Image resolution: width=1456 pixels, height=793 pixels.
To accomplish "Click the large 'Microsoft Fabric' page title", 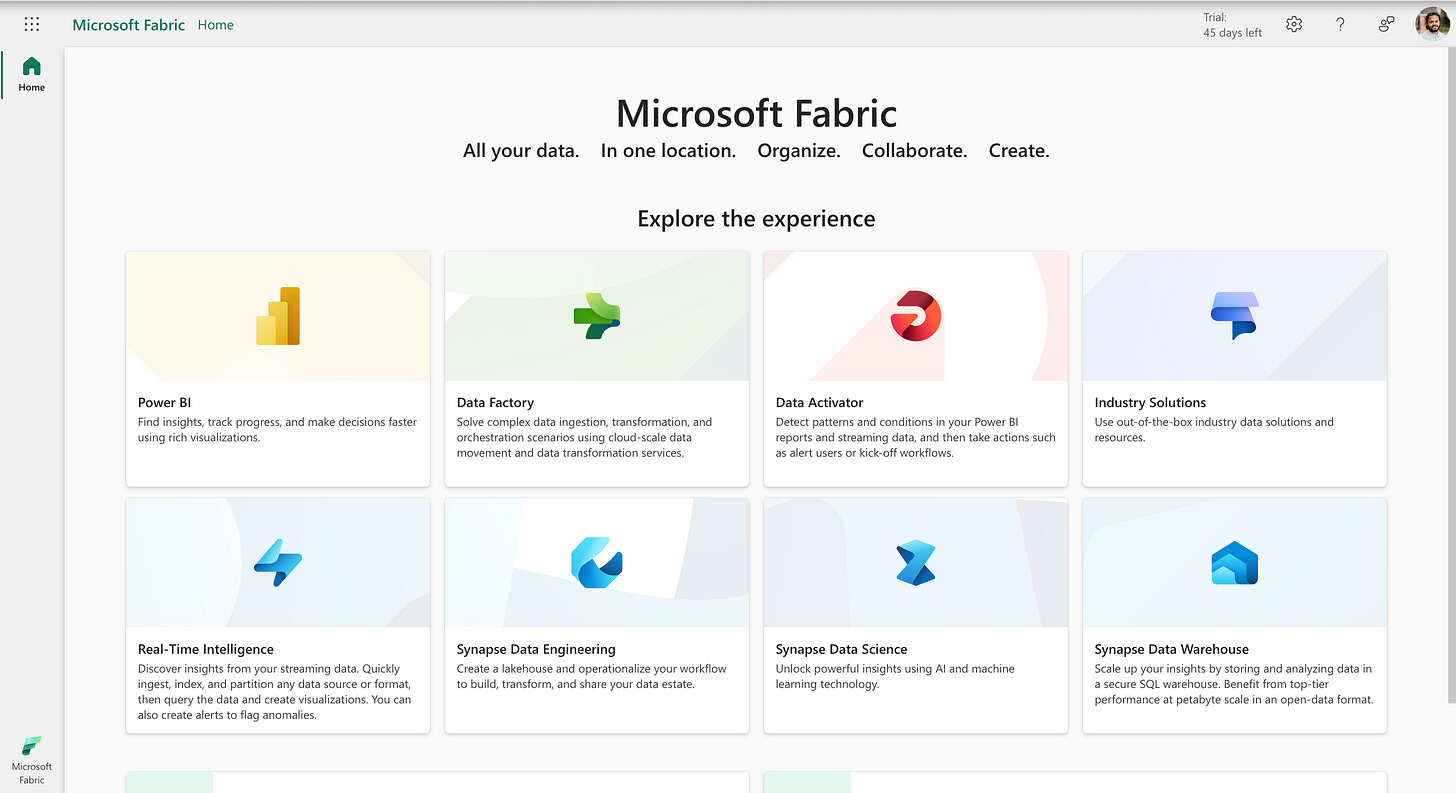I will pos(756,113).
